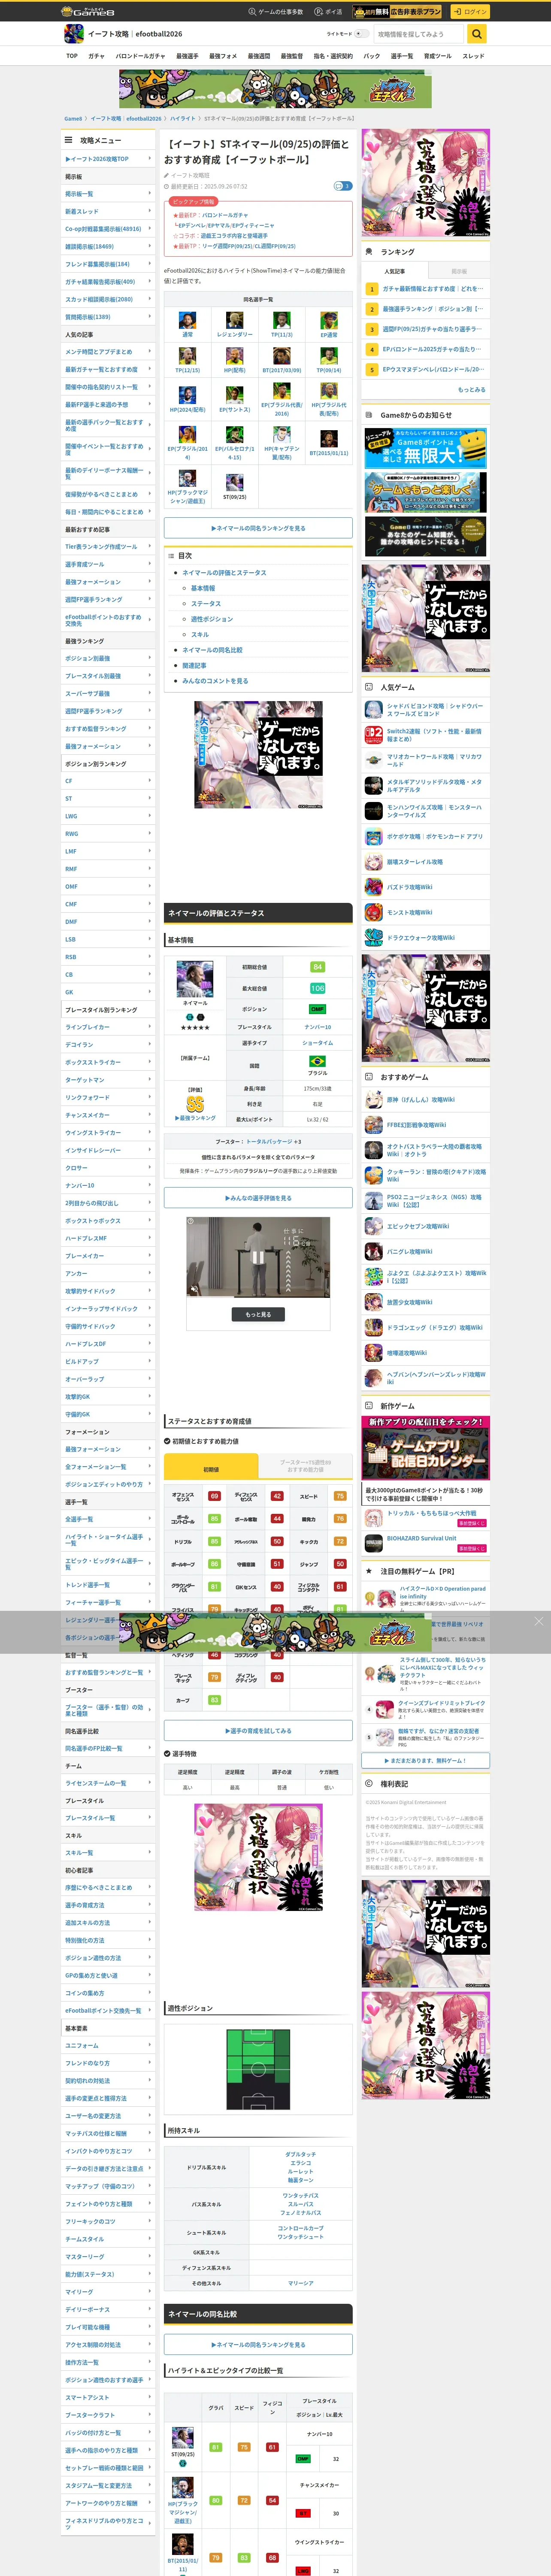Image resolution: width=551 pixels, height=2576 pixels.
Task: Open the TP(09/14) player card icon
Action: tap(329, 355)
